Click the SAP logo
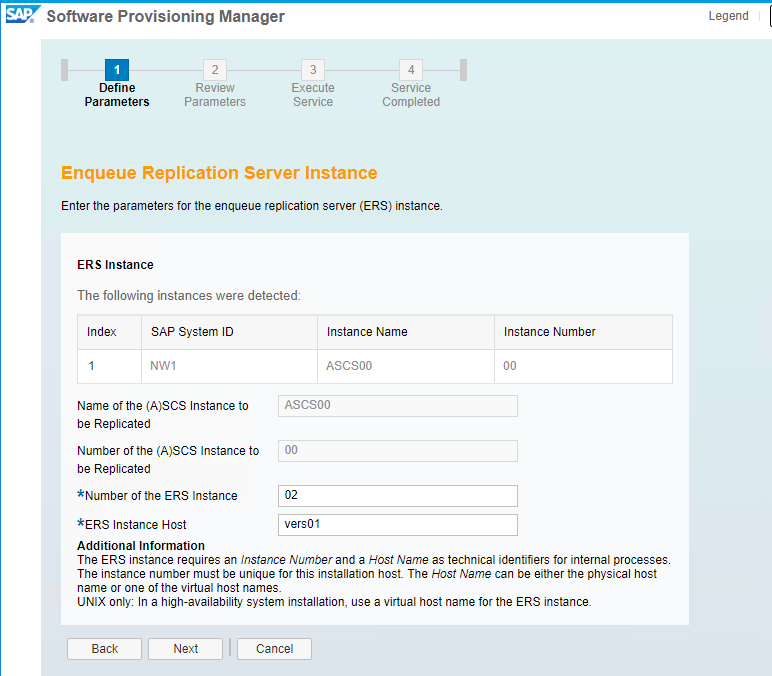 [22, 15]
